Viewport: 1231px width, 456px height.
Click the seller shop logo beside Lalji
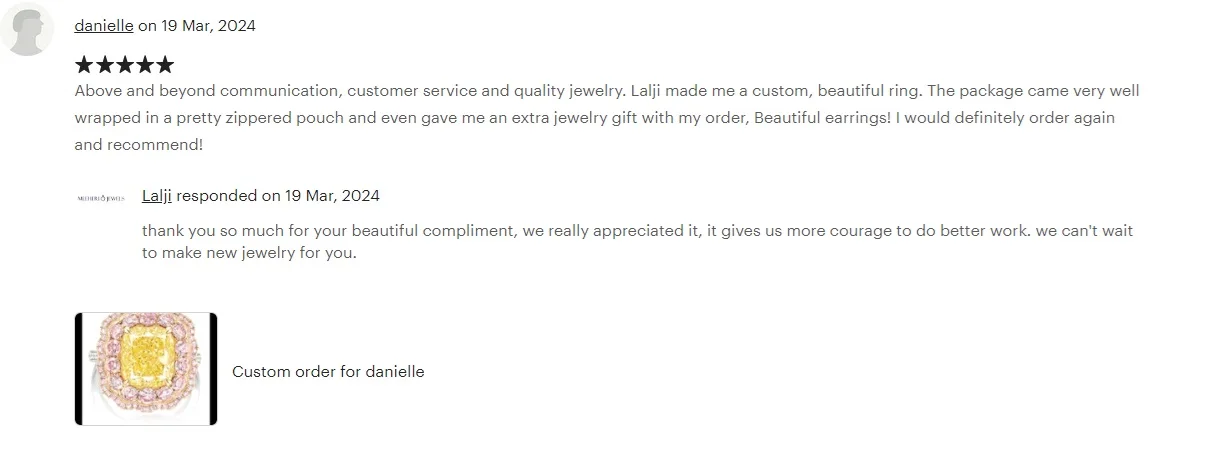[100, 198]
